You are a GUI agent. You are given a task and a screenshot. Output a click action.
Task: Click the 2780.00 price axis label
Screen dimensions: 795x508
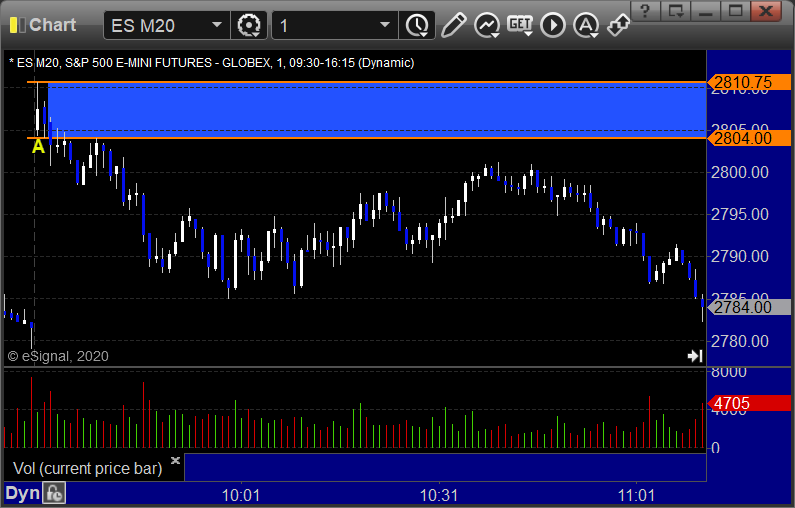click(x=740, y=341)
